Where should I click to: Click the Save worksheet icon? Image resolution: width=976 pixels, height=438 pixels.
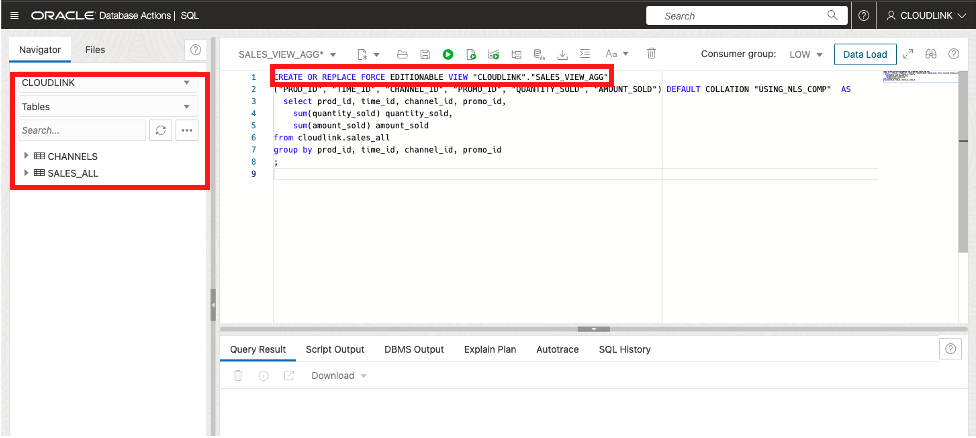425,54
